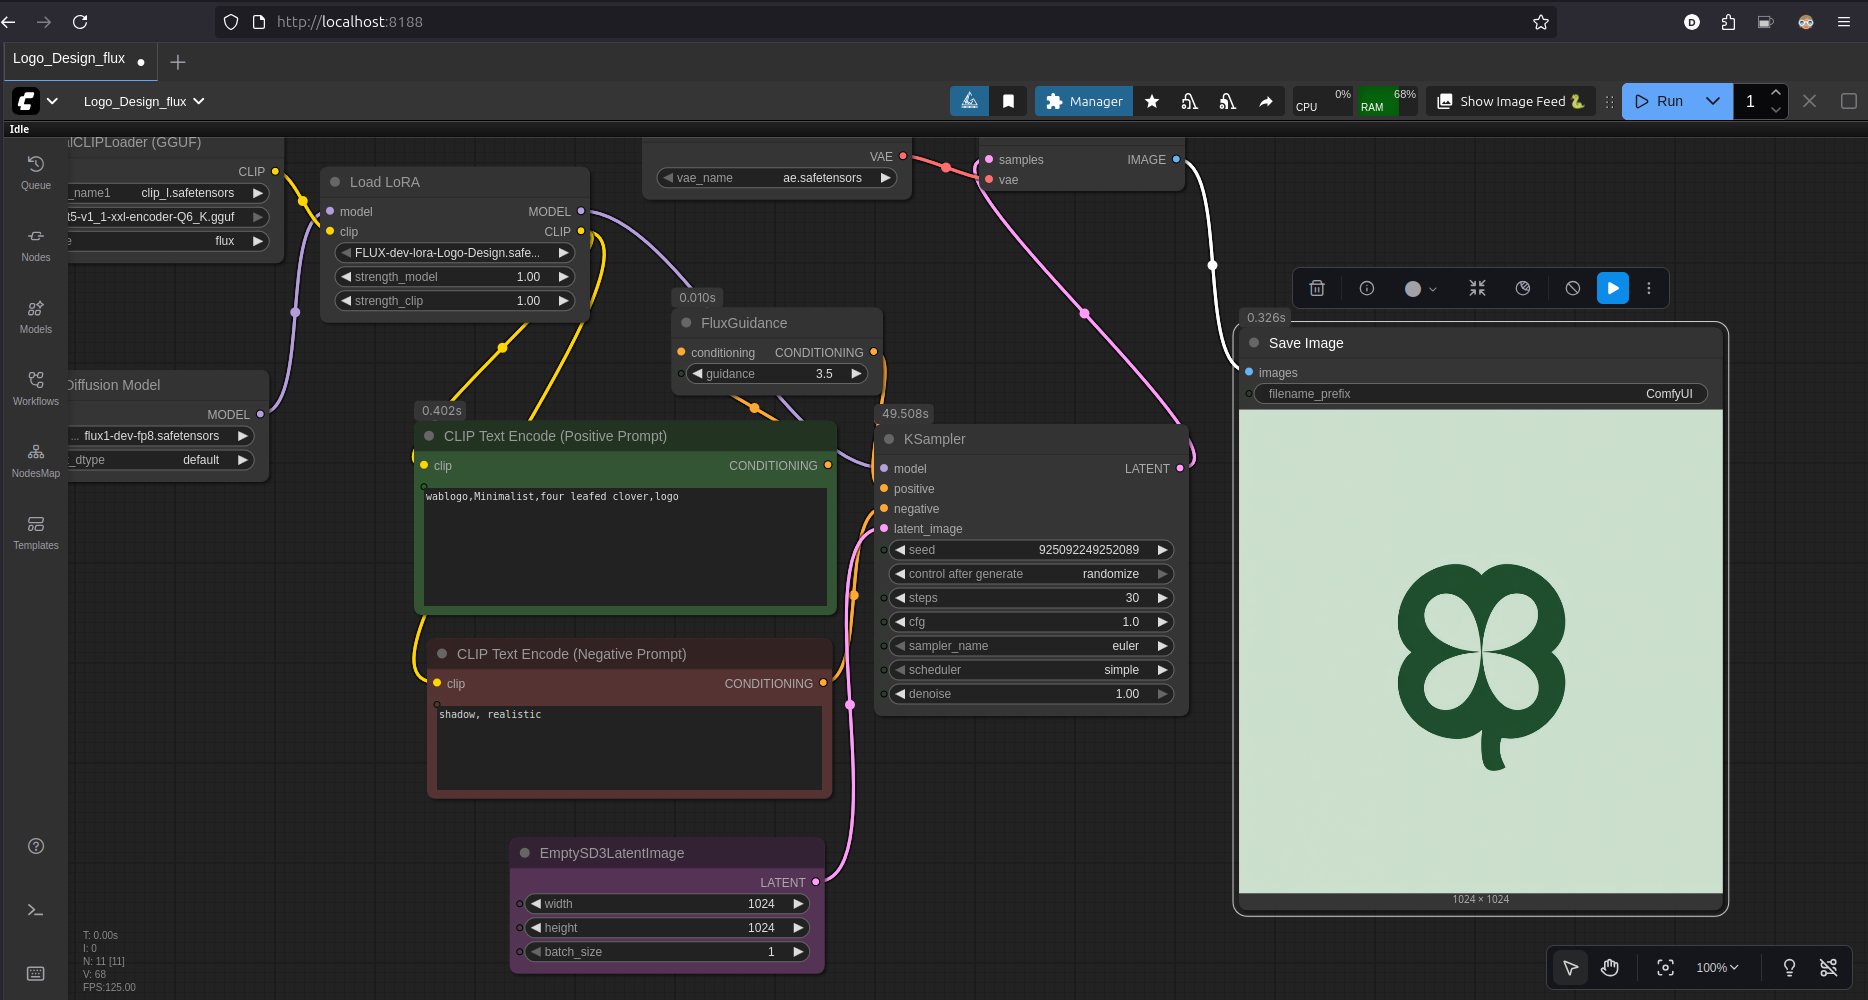Click the node color swatch circle
The image size is (1868, 1000).
1413,288
